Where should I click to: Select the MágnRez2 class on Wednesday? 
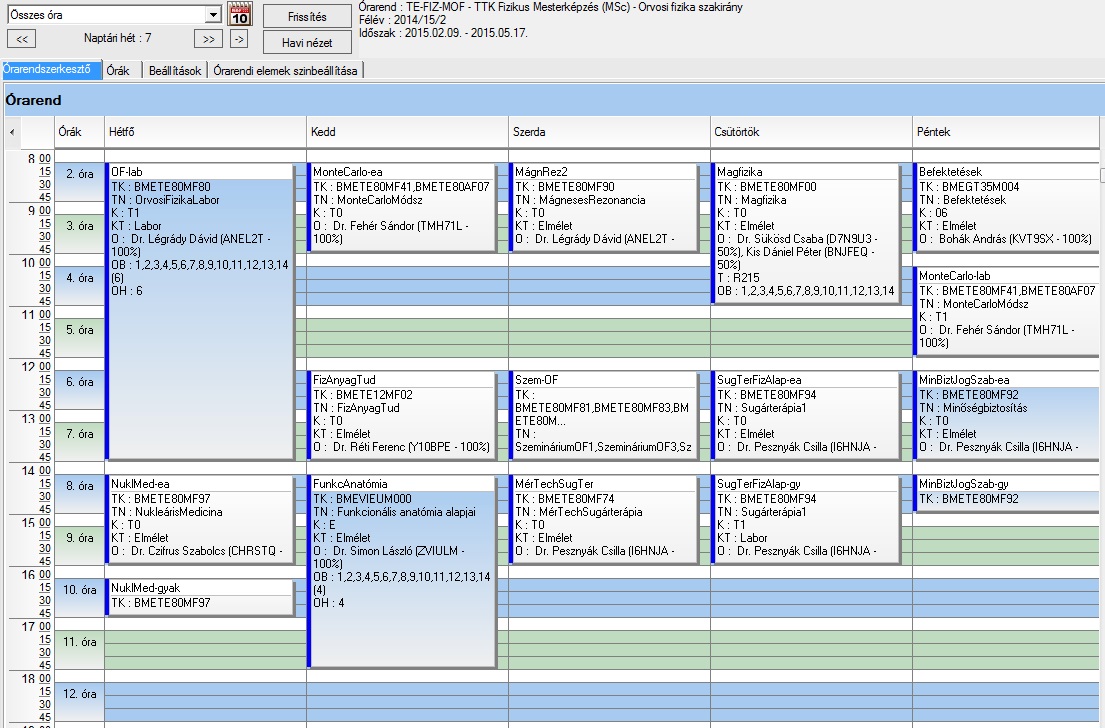(603, 207)
